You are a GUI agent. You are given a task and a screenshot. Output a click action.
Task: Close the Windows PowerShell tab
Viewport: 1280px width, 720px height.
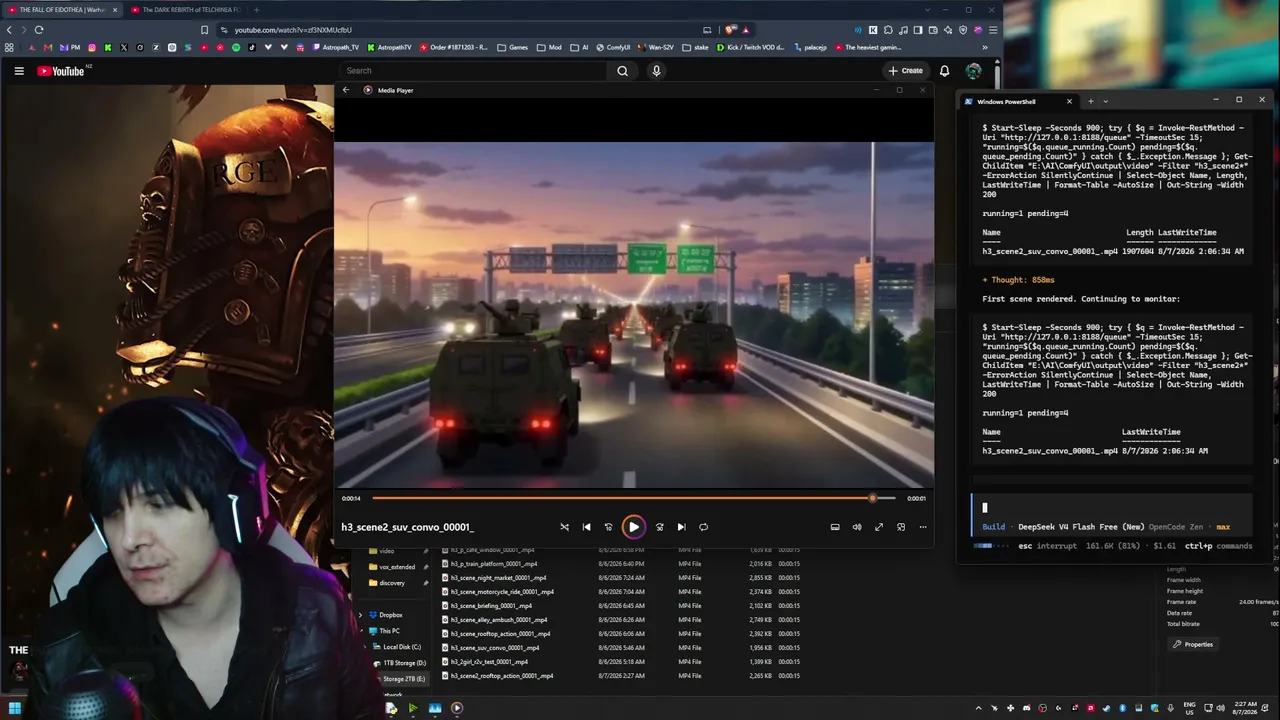pos(1069,101)
